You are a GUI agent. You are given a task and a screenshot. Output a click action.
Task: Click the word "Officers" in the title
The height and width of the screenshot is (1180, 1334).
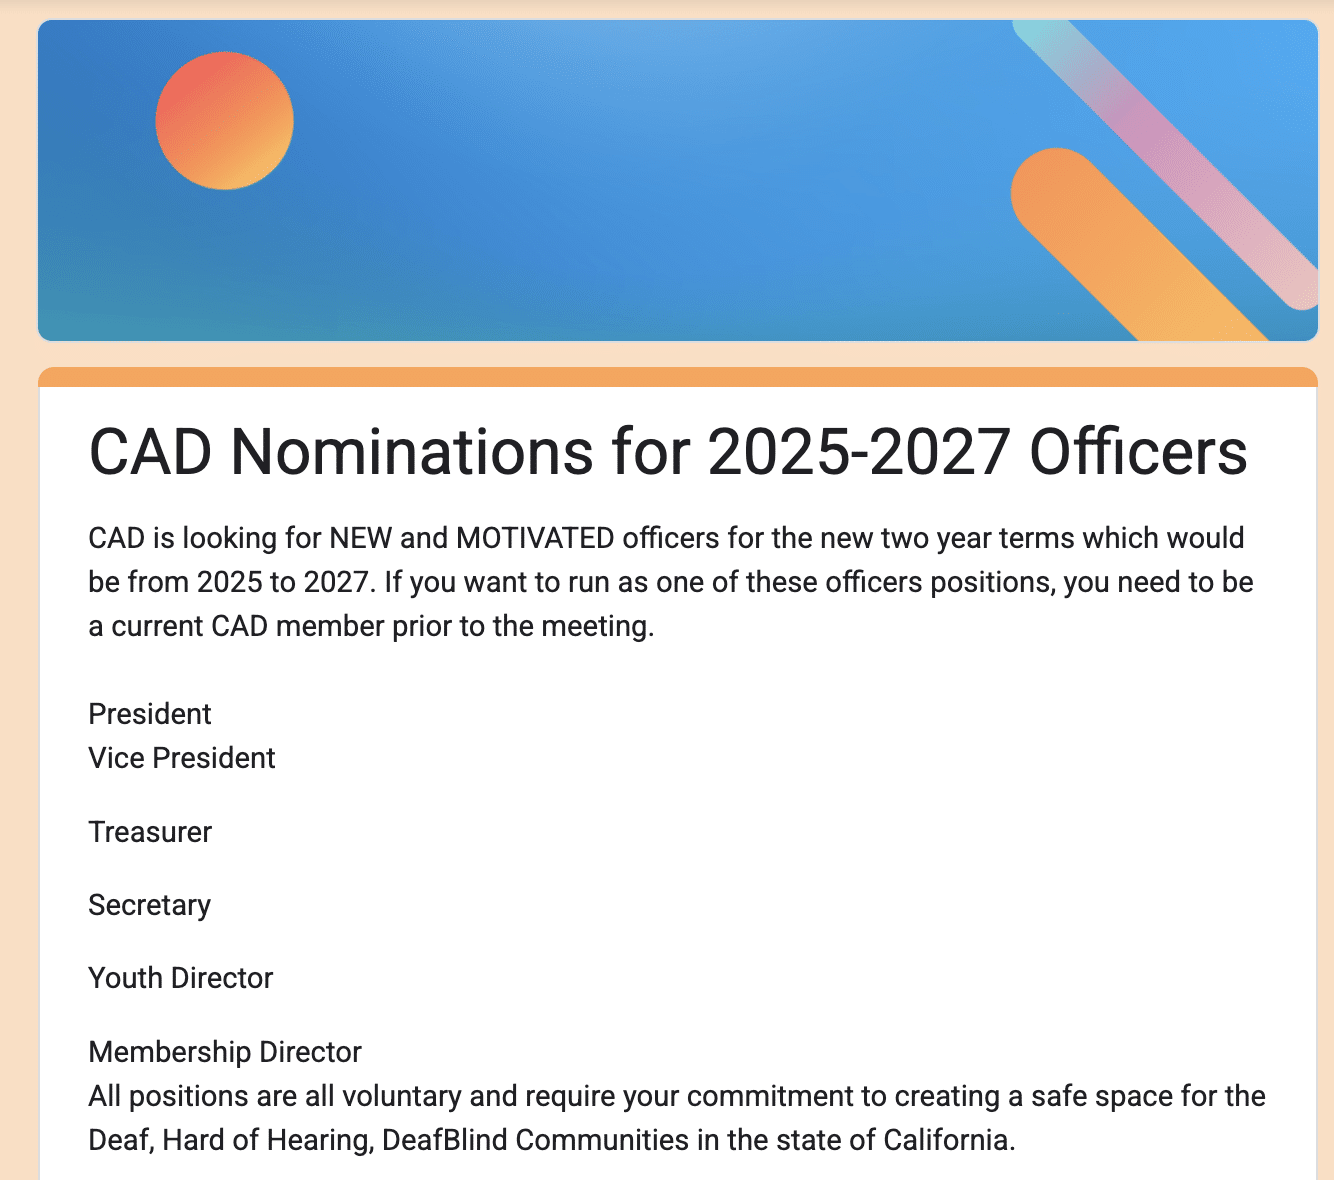pyautogui.click(x=1138, y=452)
